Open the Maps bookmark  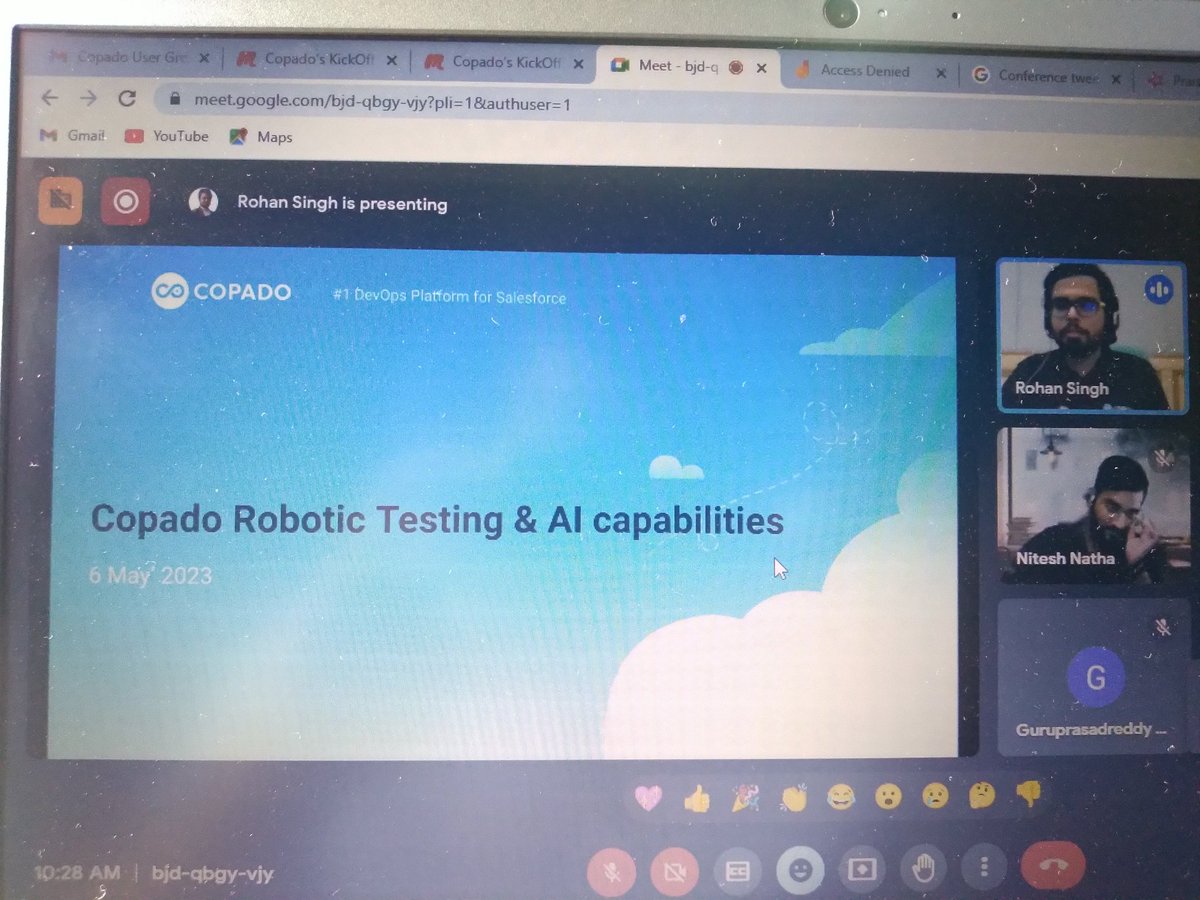261,137
